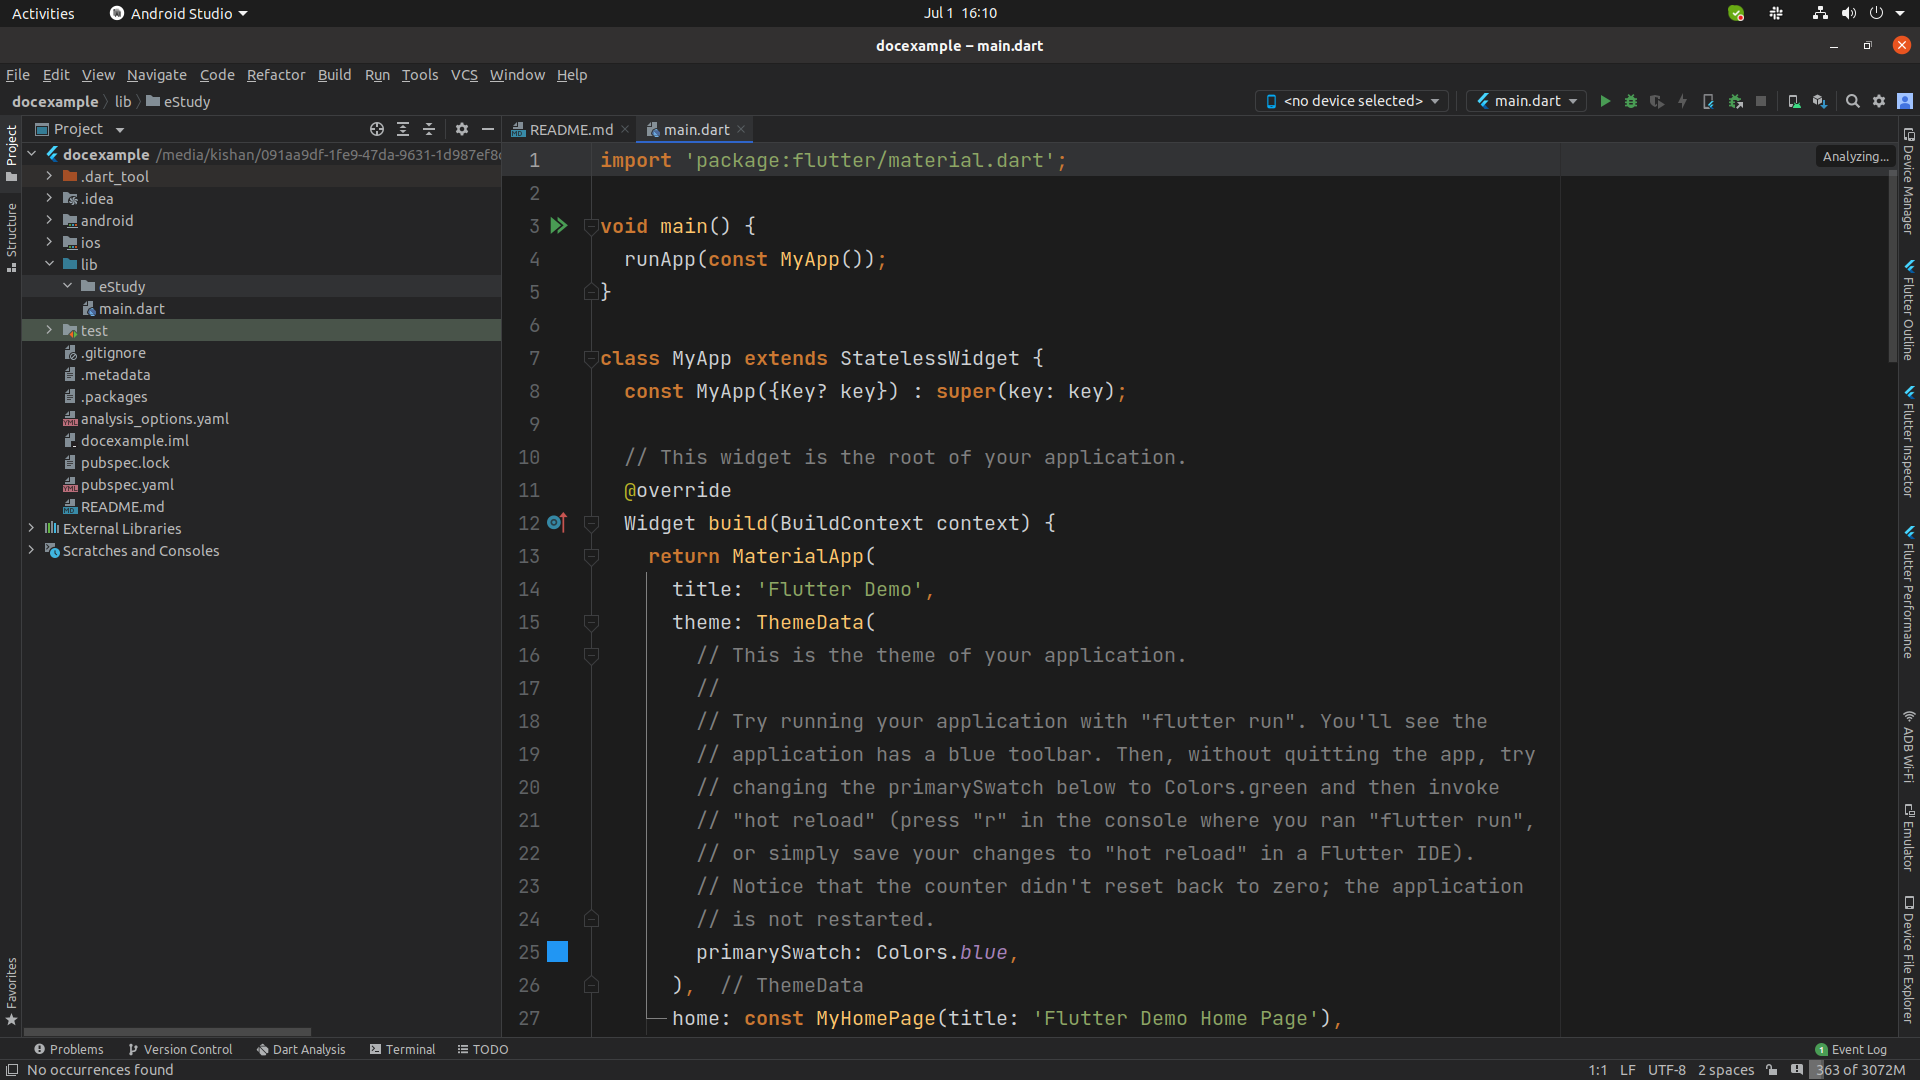The image size is (1920, 1080).
Task: Select opened file locate target icon
Action: (377, 129)
